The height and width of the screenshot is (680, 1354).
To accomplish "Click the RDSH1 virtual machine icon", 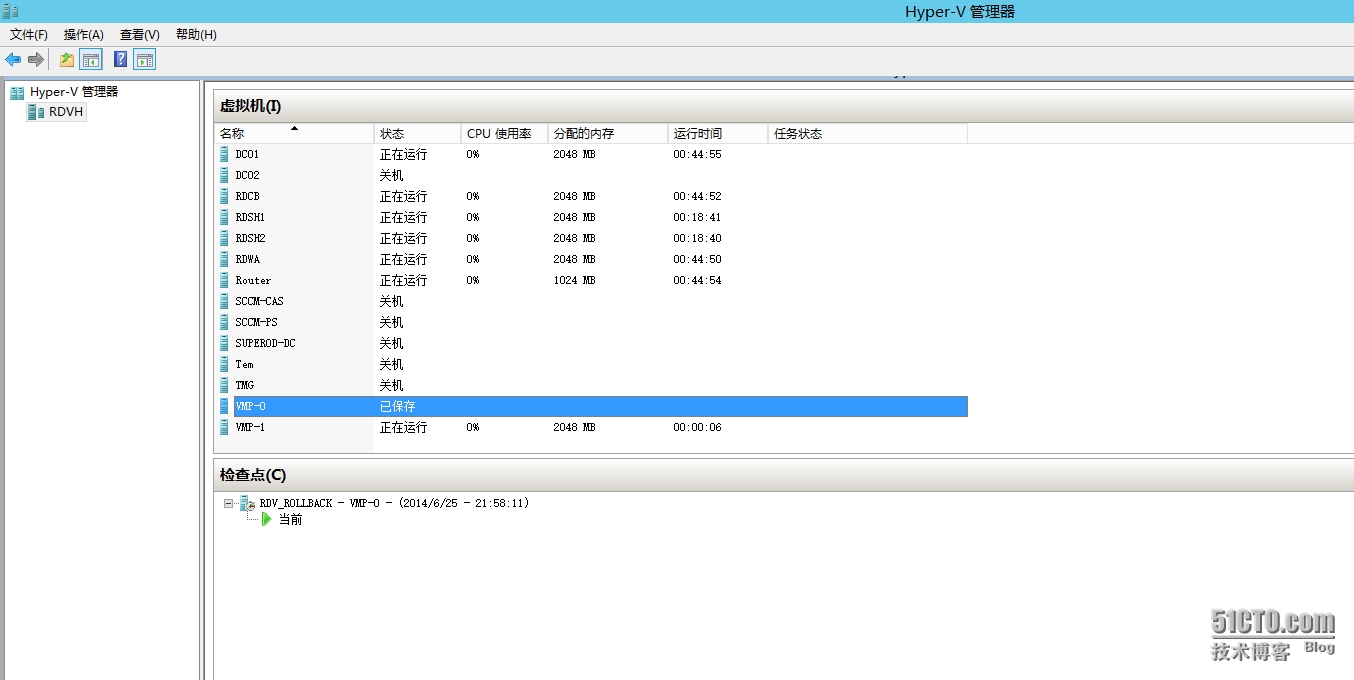I will 225,217.
